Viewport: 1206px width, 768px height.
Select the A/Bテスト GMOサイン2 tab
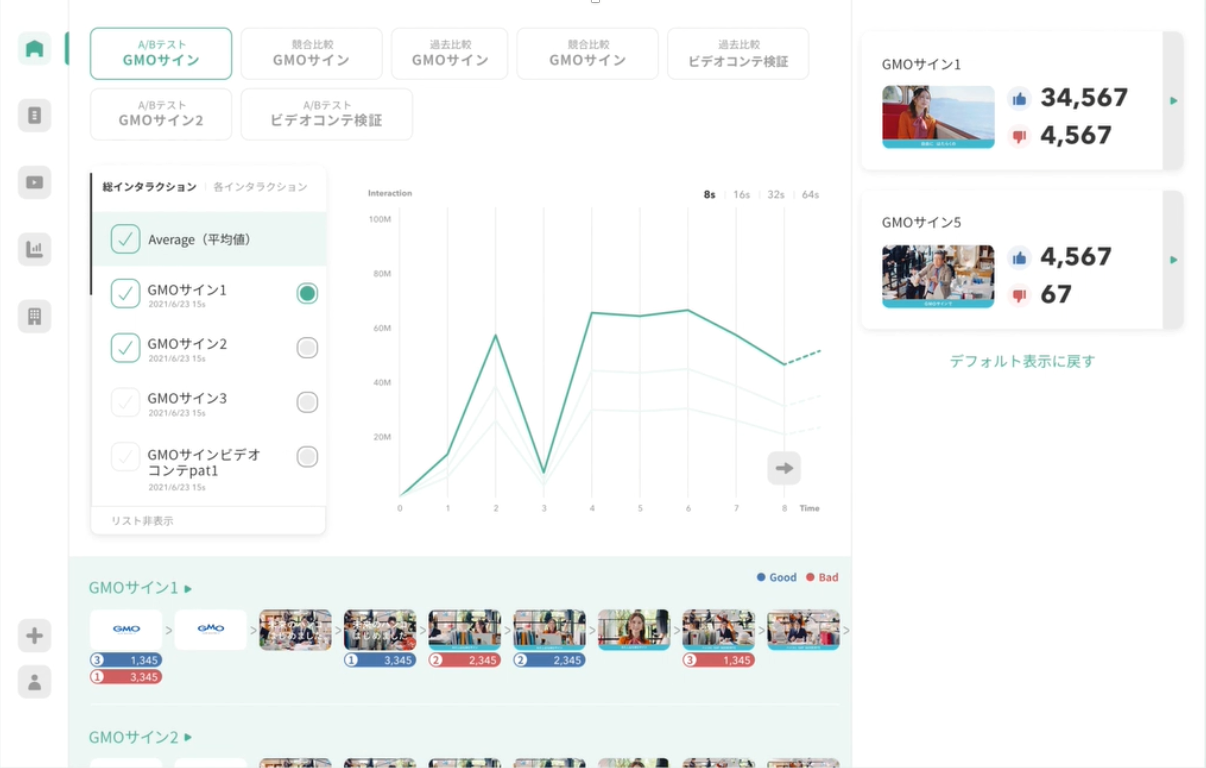(x=161, y=114)
